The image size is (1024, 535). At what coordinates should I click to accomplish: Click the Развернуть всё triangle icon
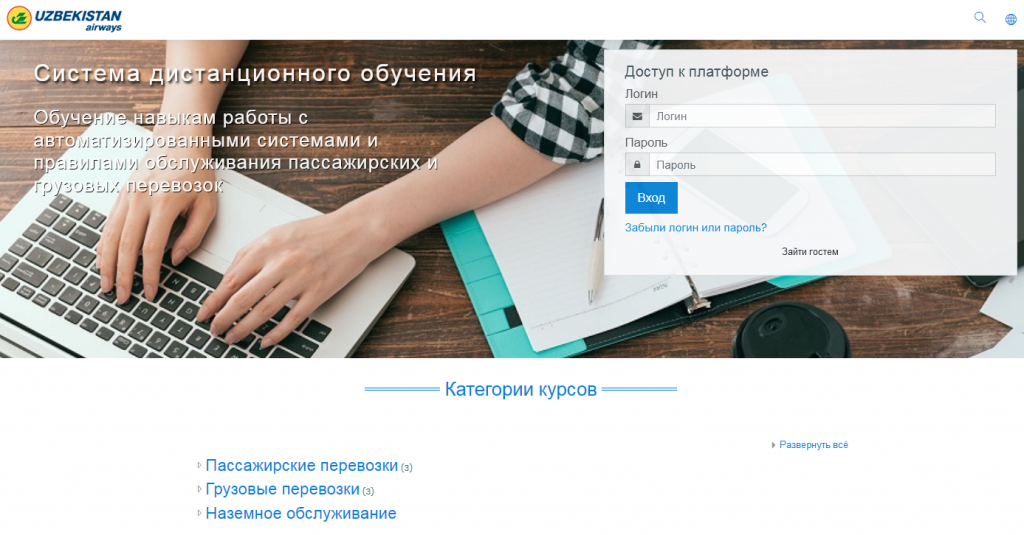(773, 446)
